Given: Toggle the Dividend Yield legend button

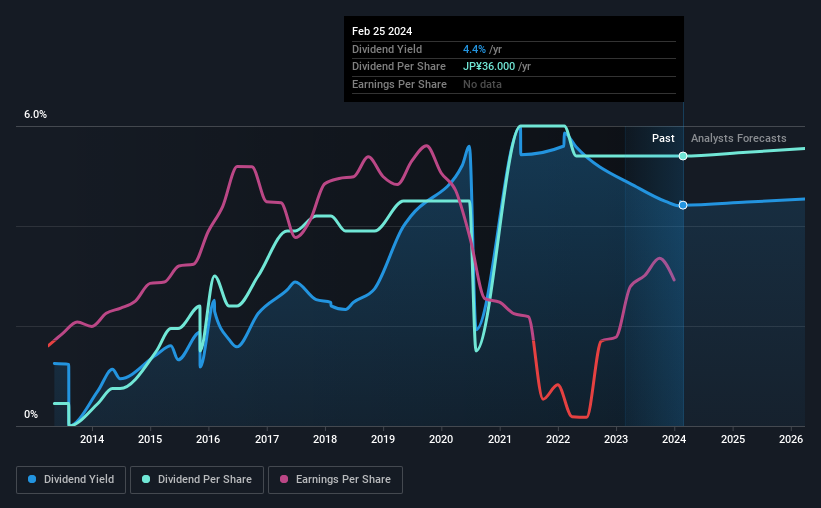Looking at the screenshot, I should 71,480.
